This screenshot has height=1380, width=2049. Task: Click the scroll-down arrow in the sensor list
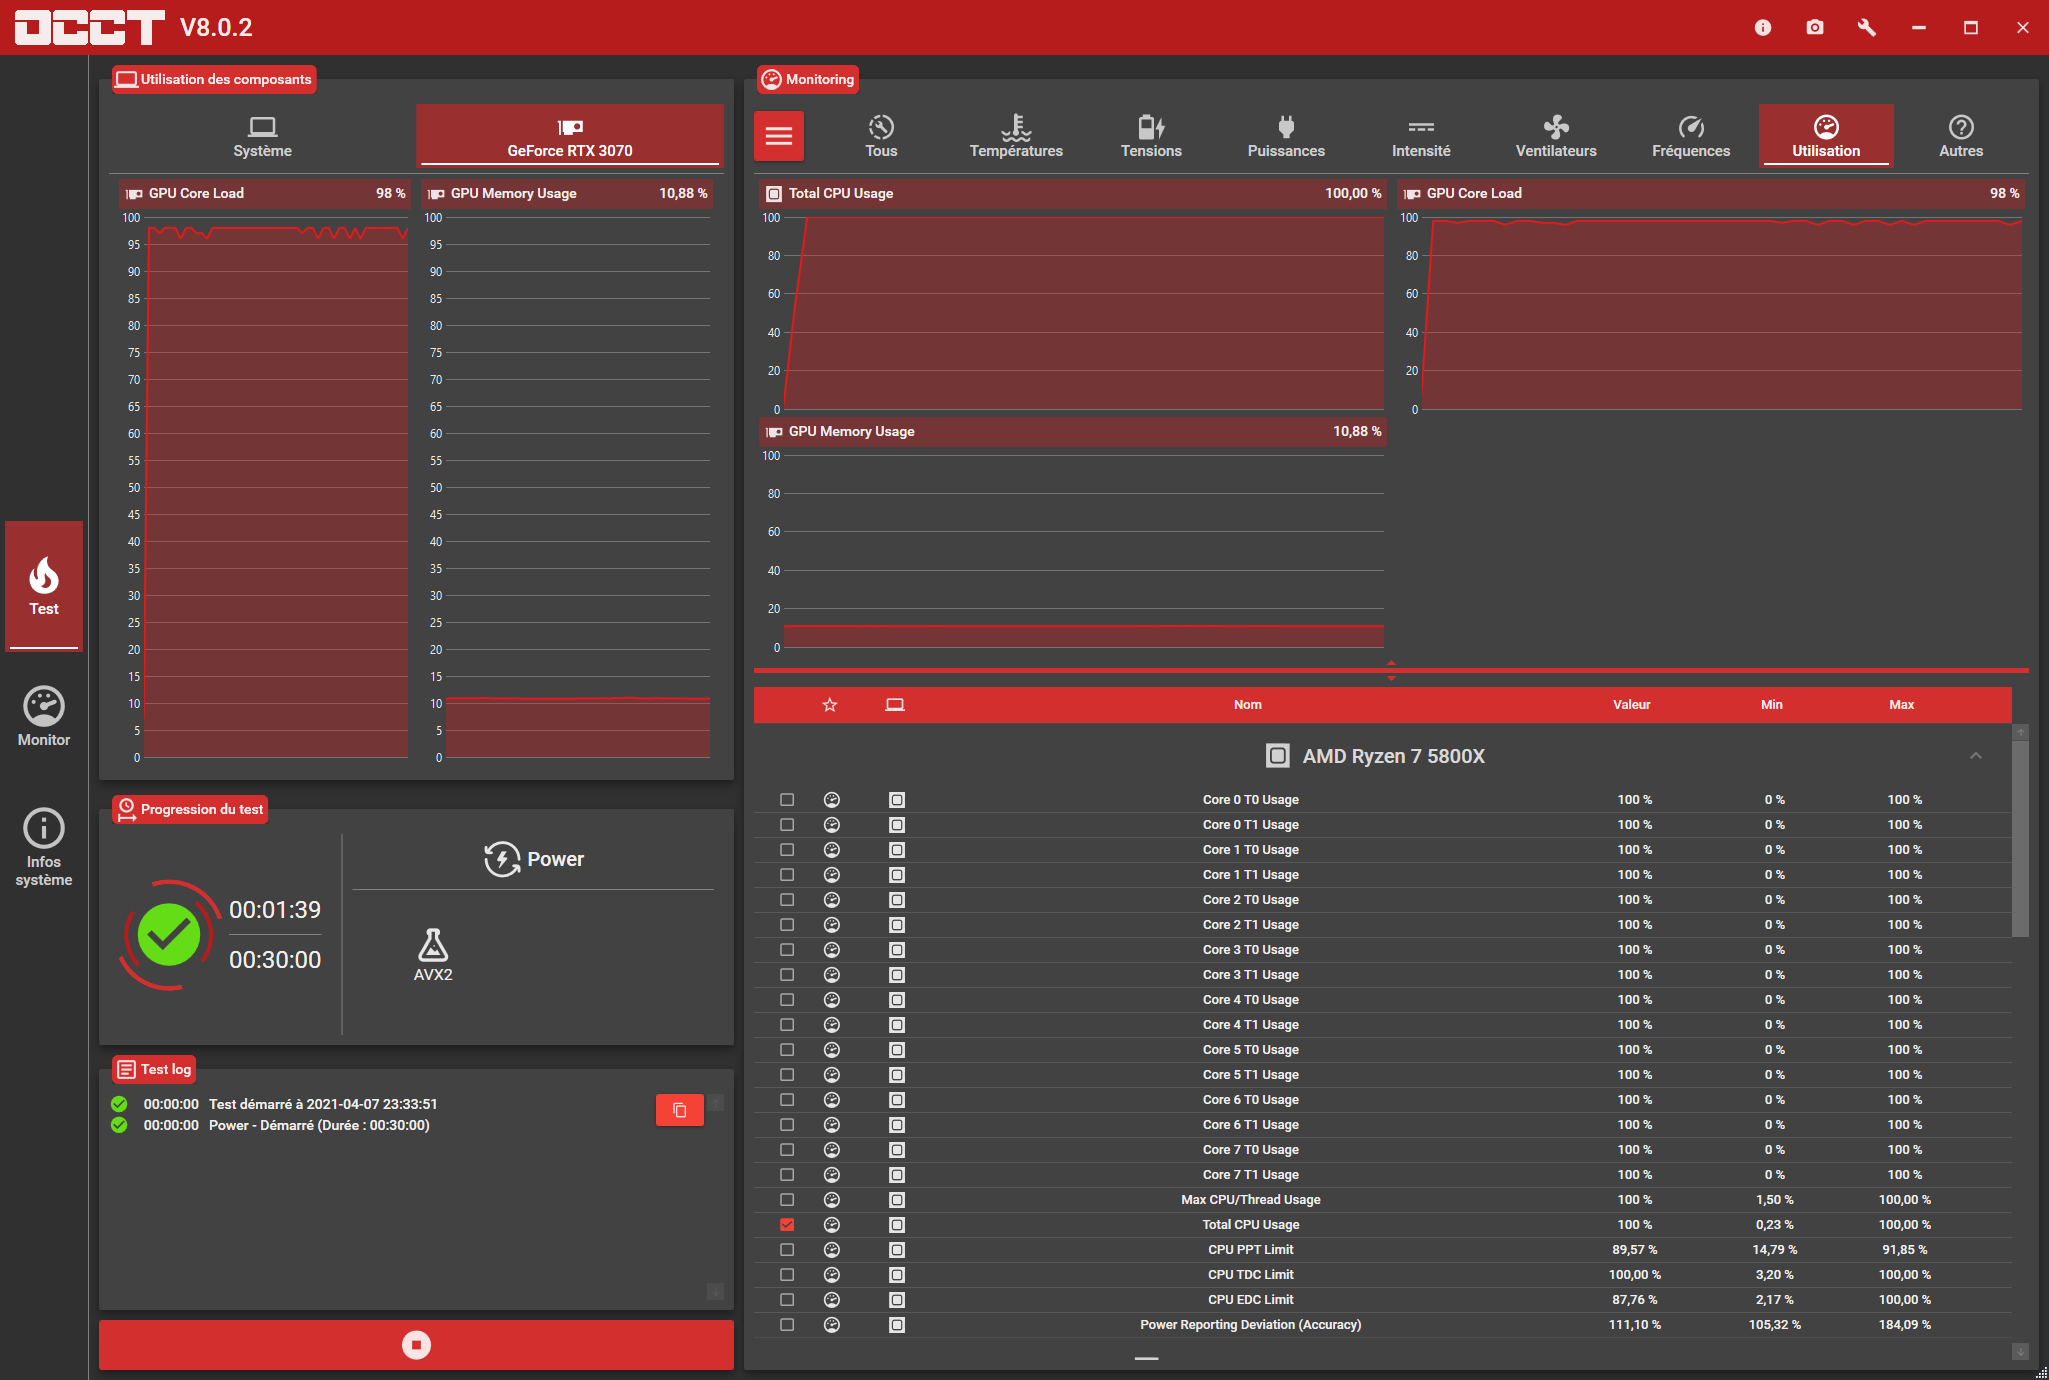point(2020,1351)
